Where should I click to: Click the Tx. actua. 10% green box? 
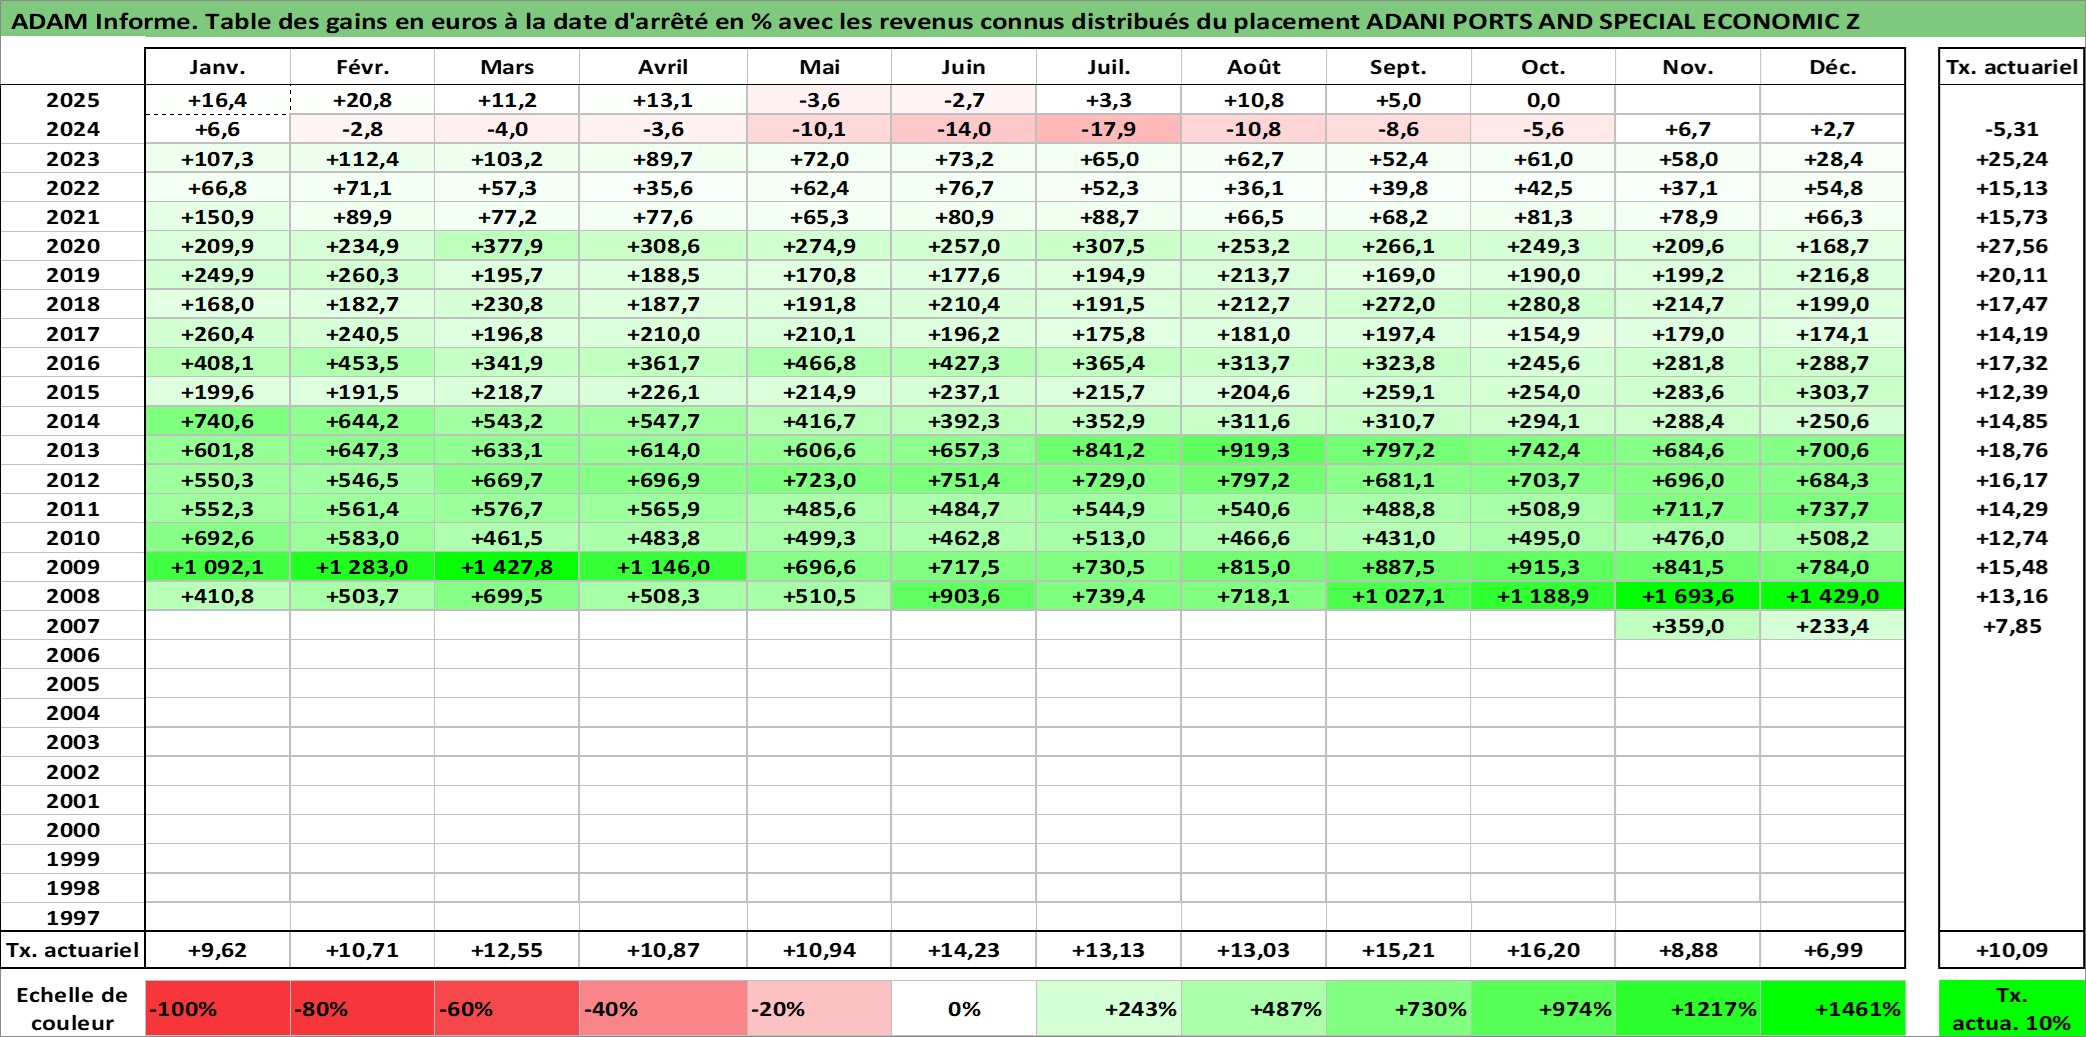tap(2011, 1008)
